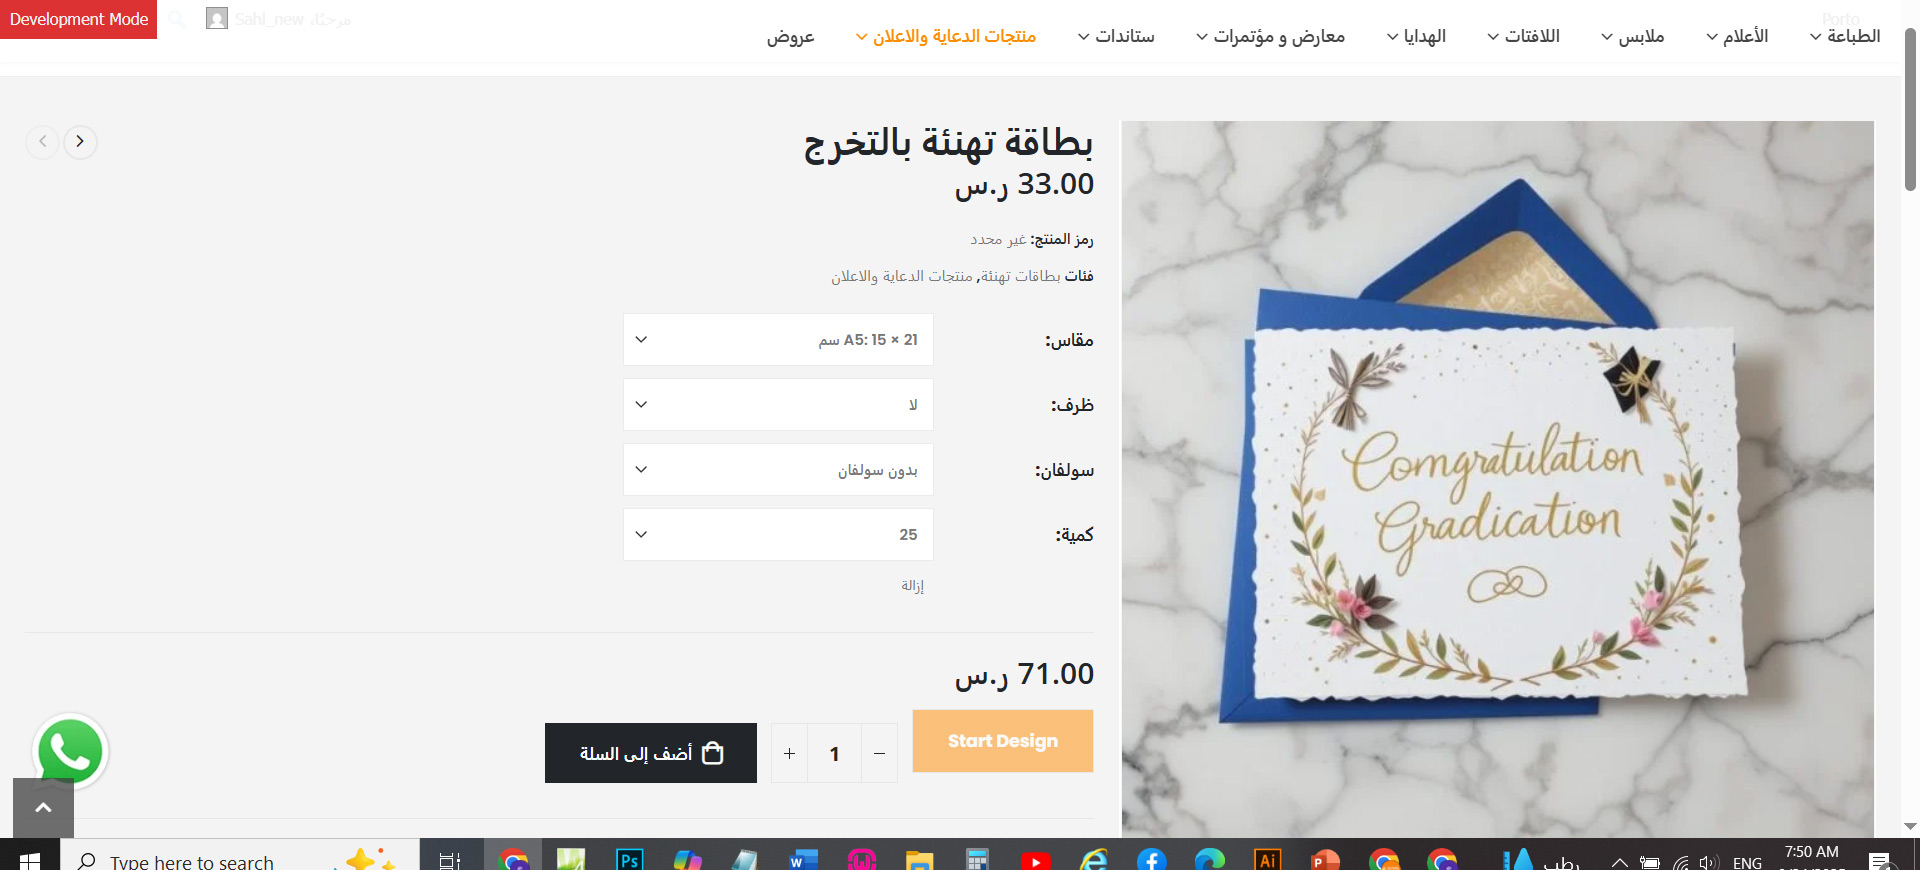Viewport: 1920px width, 870px height.
Task: Open the مقاس size dropdown
Action: (x=778, y=340)
